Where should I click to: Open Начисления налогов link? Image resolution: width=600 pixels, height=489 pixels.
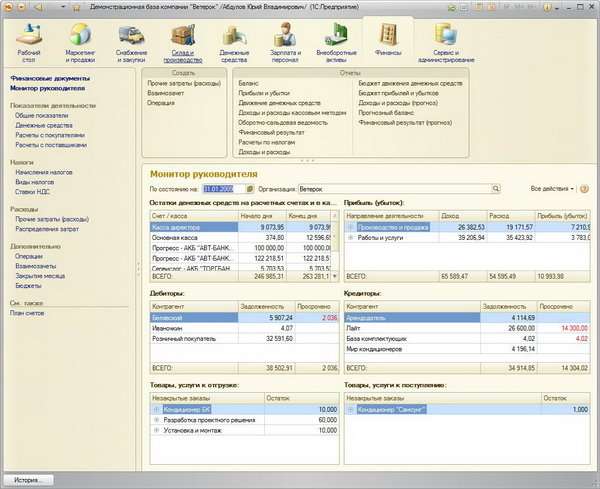(44, 172)
